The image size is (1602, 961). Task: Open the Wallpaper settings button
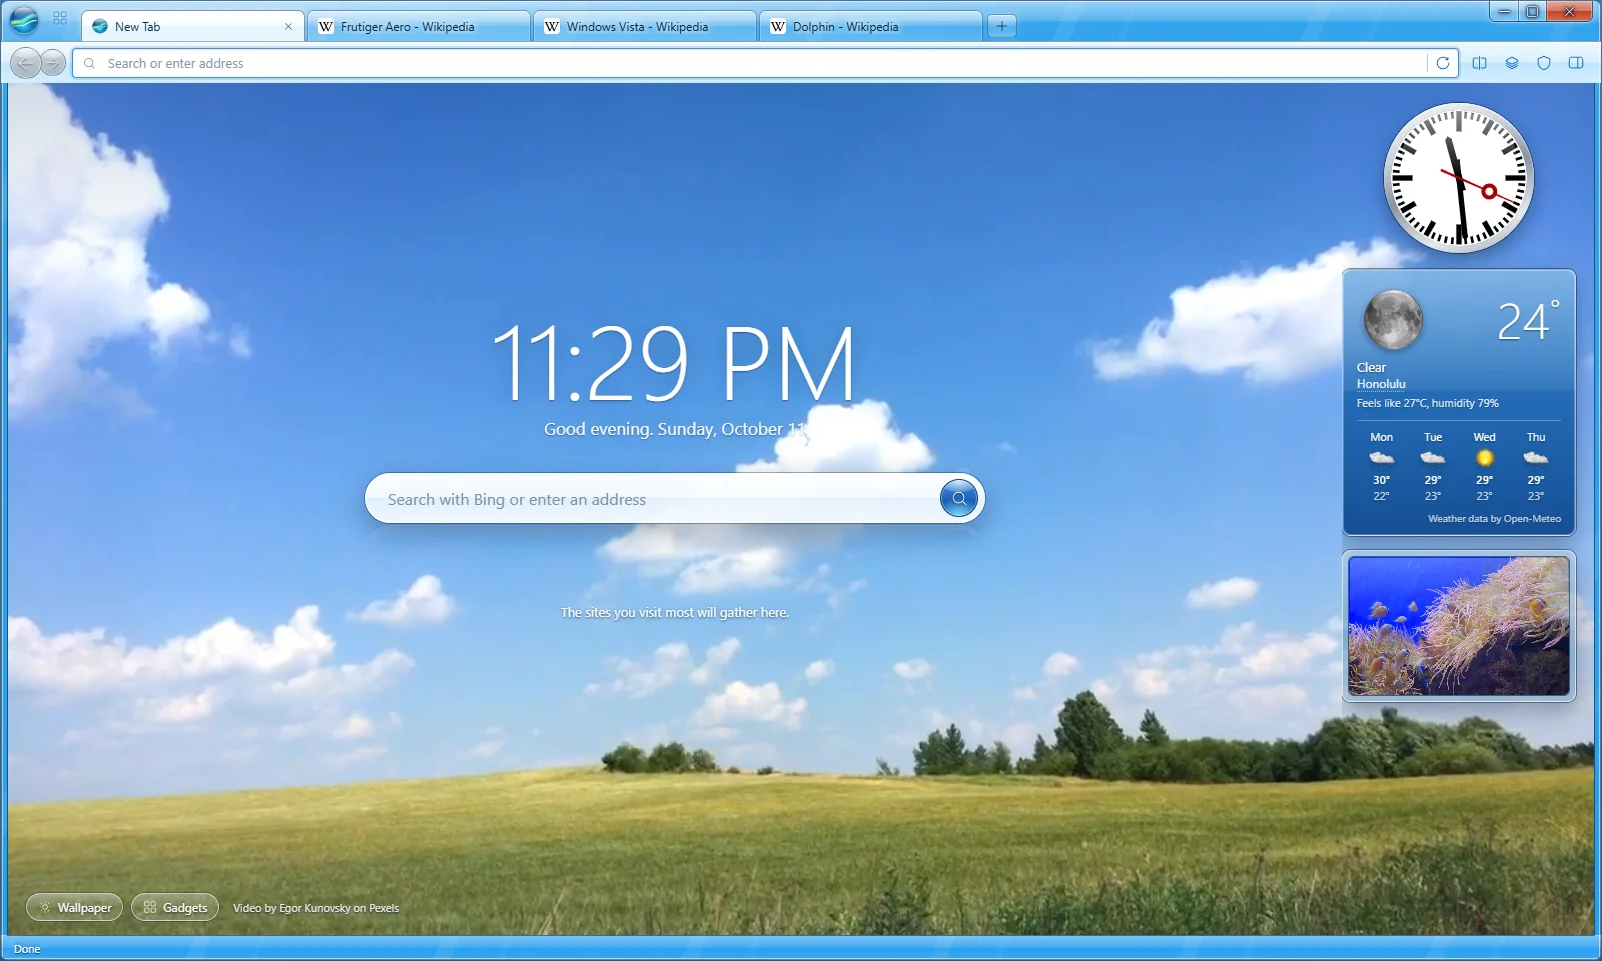tap(75, 907)
